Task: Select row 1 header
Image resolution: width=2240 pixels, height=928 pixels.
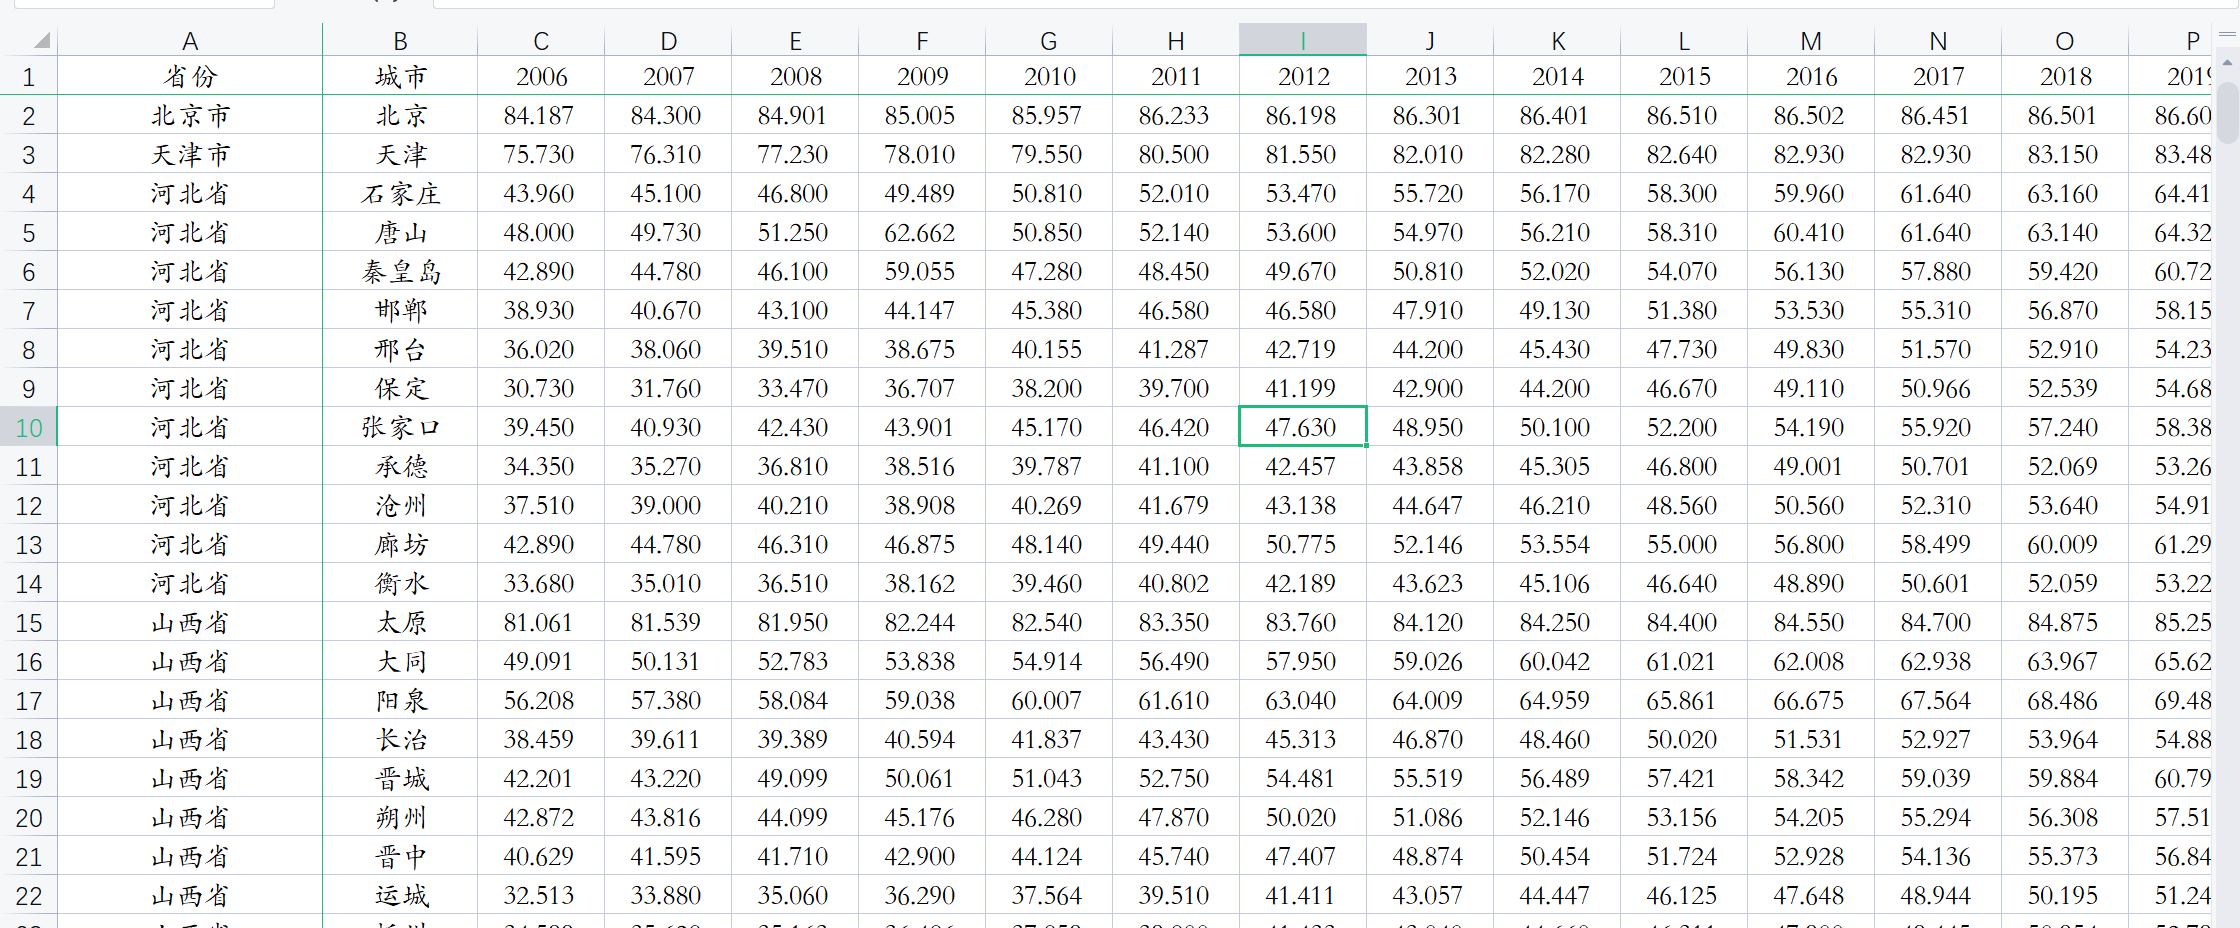Action: 28,76
